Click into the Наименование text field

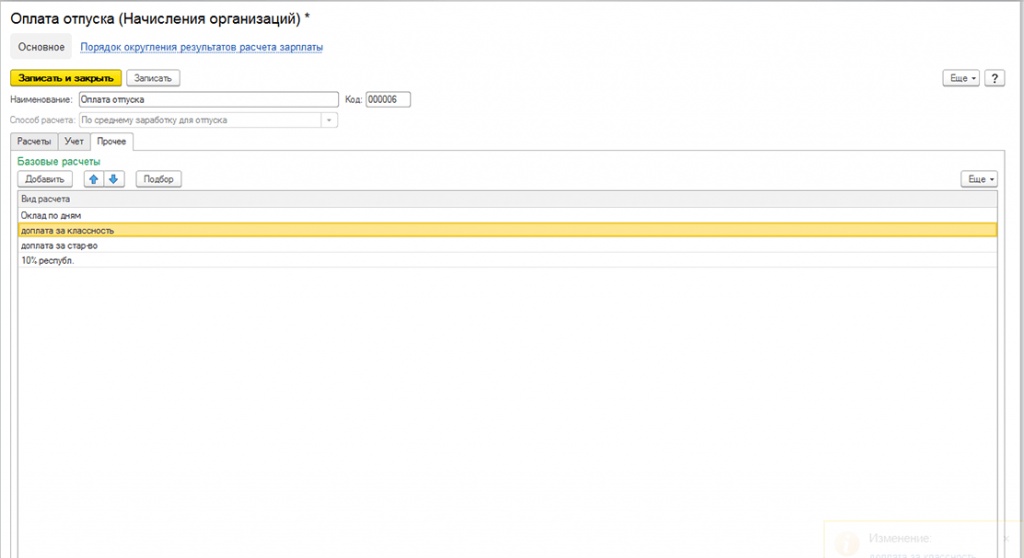click(208, 99)
